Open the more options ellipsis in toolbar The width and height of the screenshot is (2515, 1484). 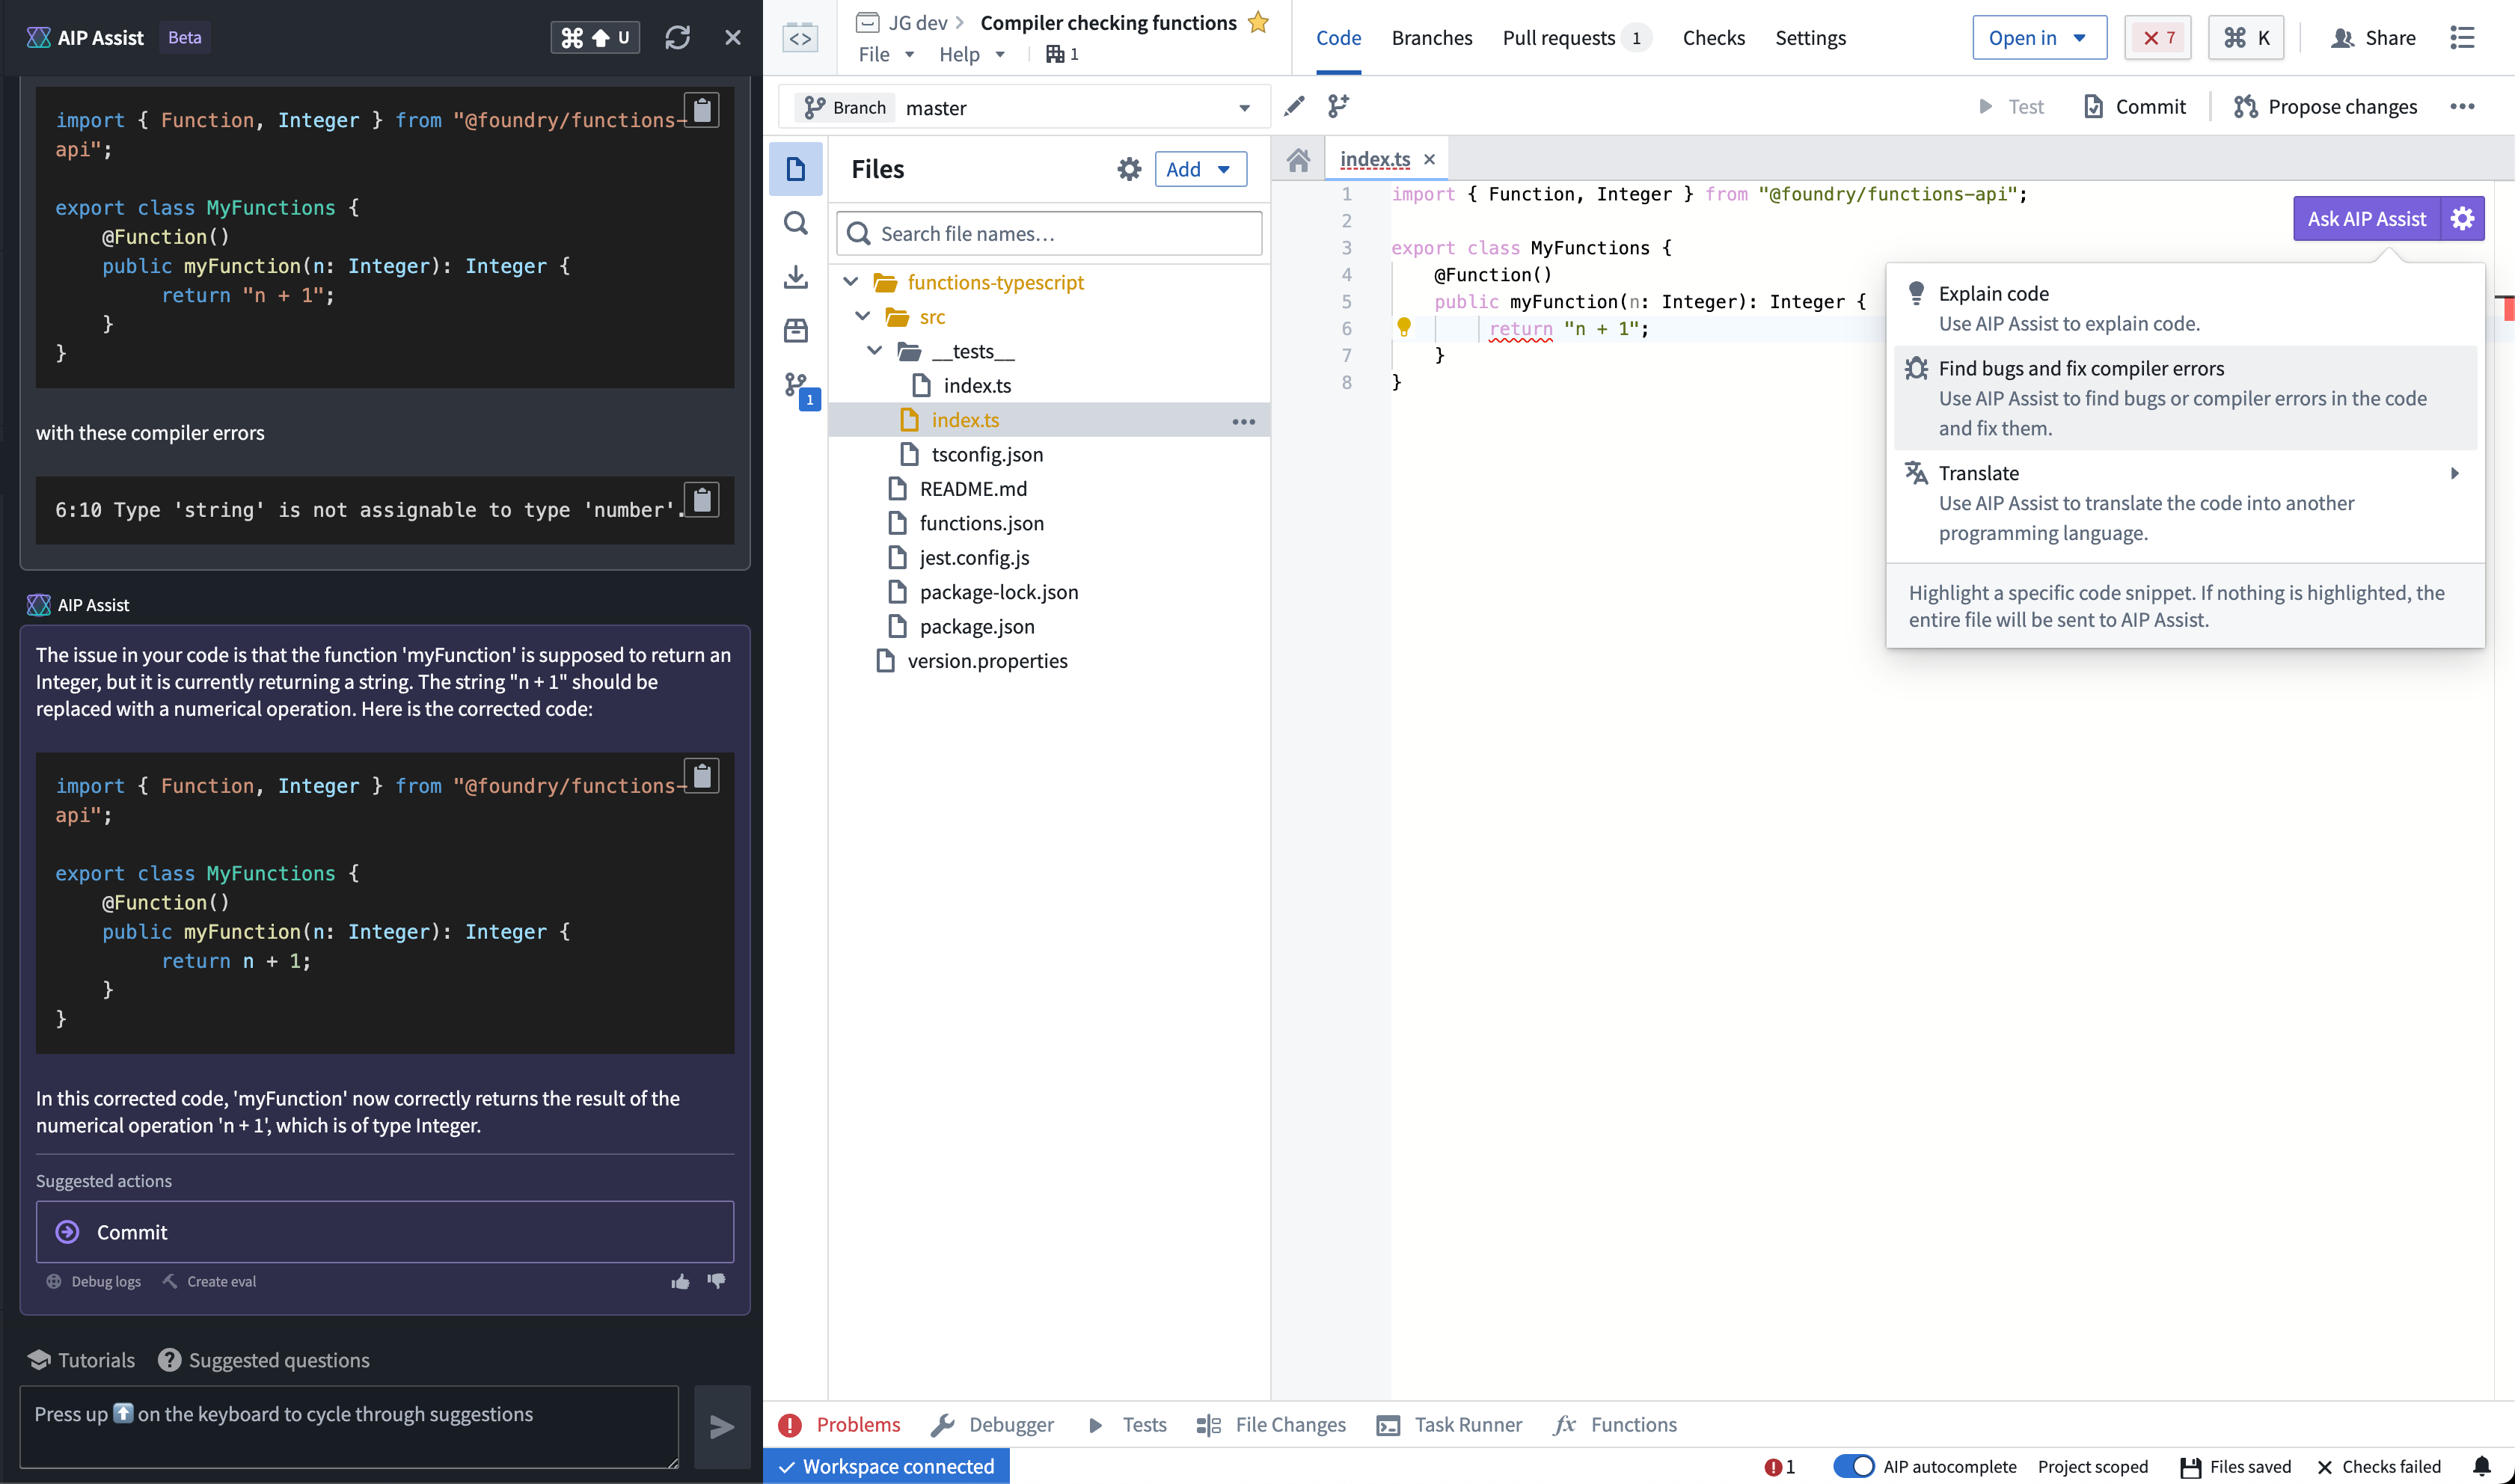[x=2461, y=106]
